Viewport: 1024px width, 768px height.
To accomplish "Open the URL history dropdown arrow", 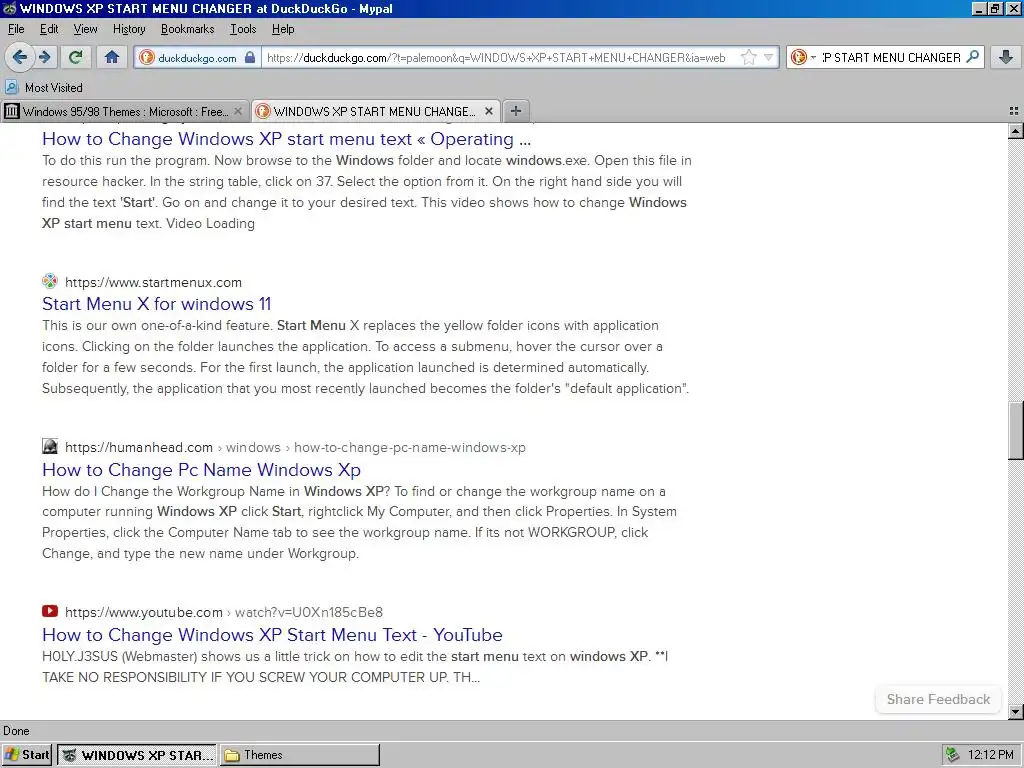I will click(x=769, y=57).
